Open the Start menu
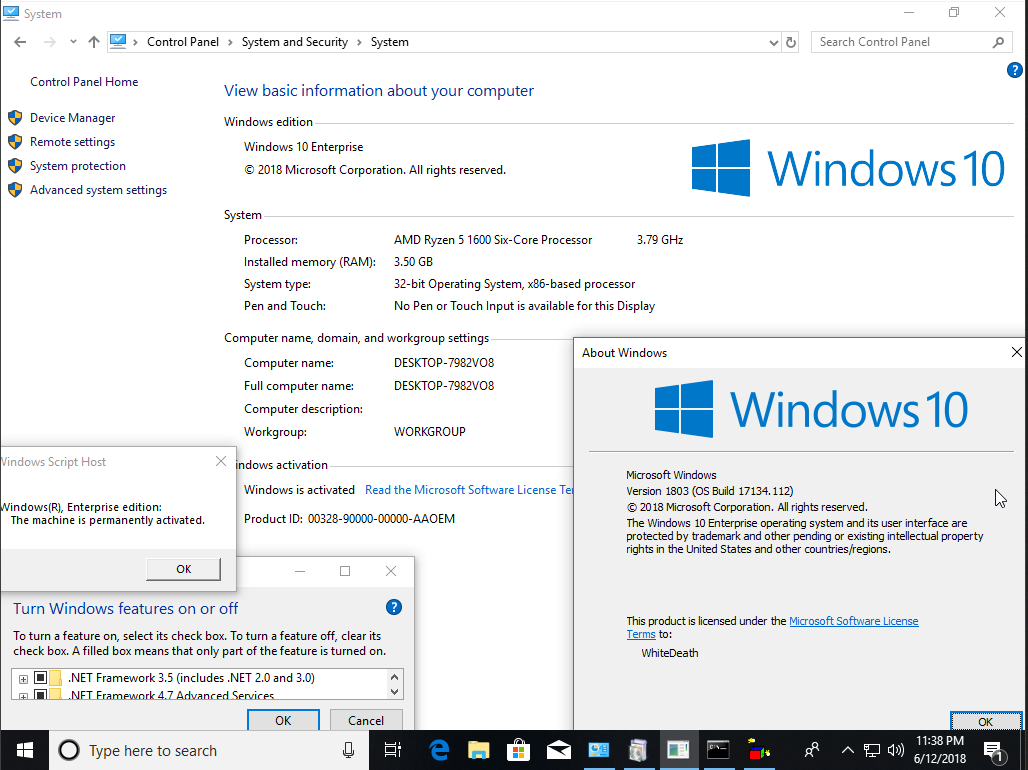This screenshot has height=770, width=1028. click(24, 750)
